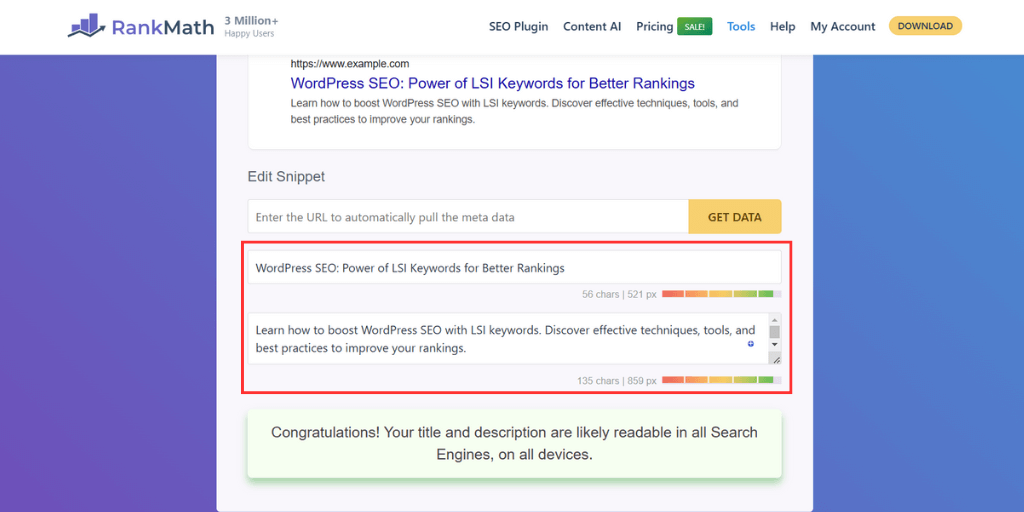Click the Congratulations message box
This screenshot has height=512, width=1024.
point(515,443)
